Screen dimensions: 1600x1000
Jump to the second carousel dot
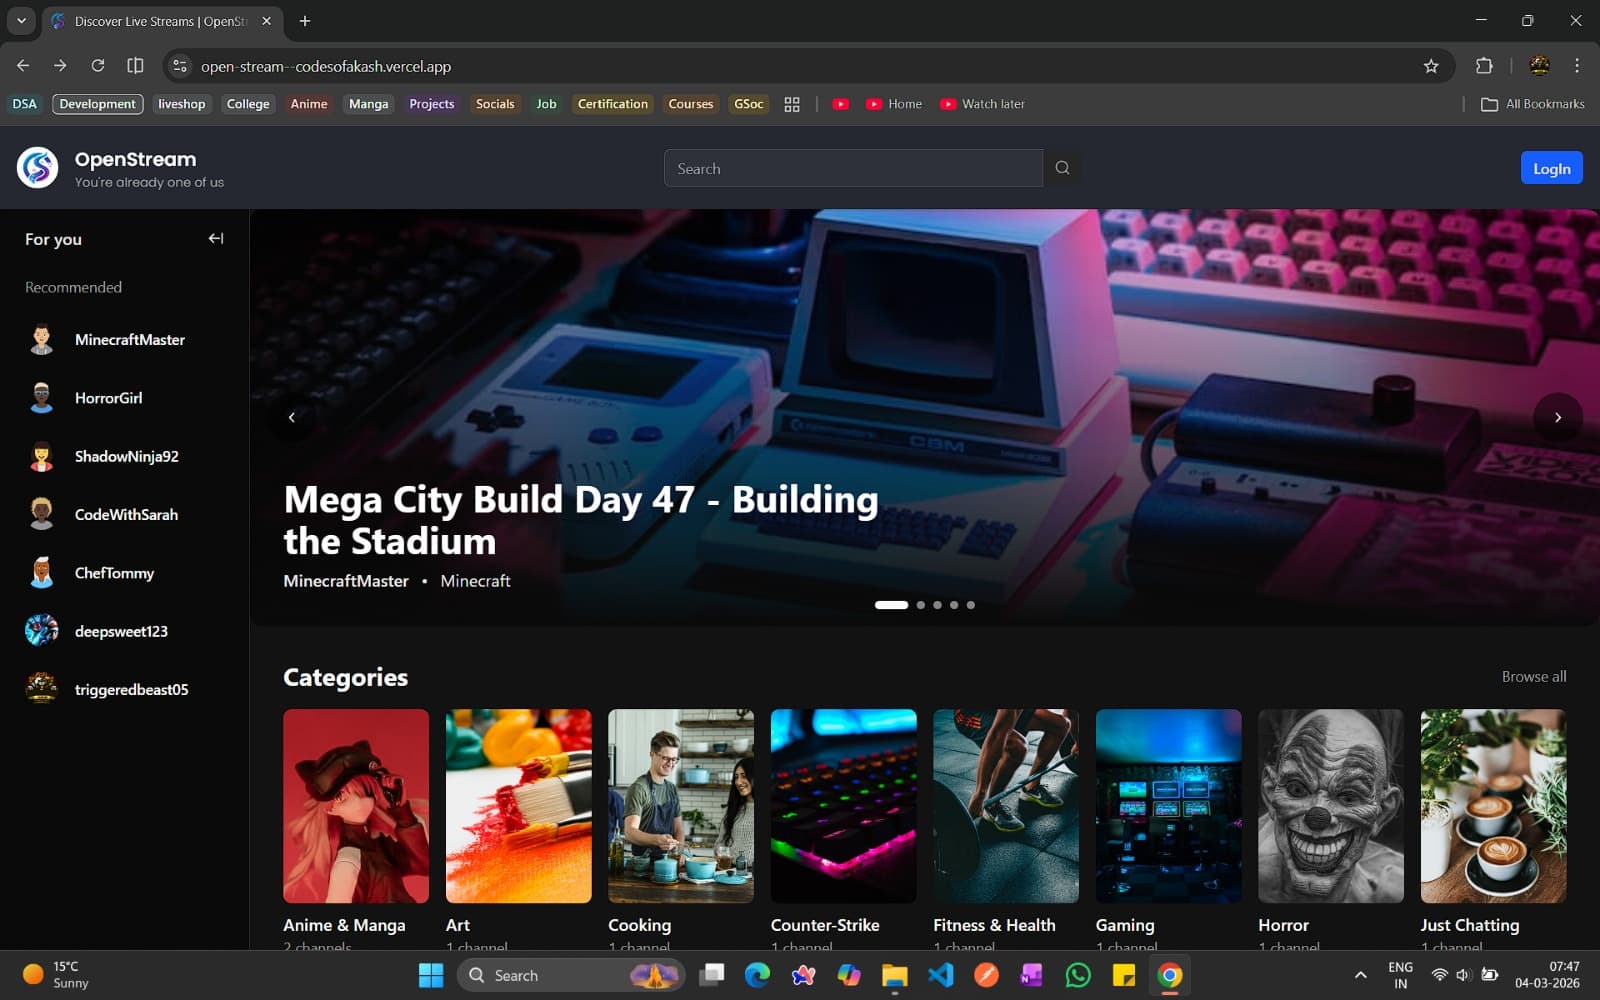point(921,605)
